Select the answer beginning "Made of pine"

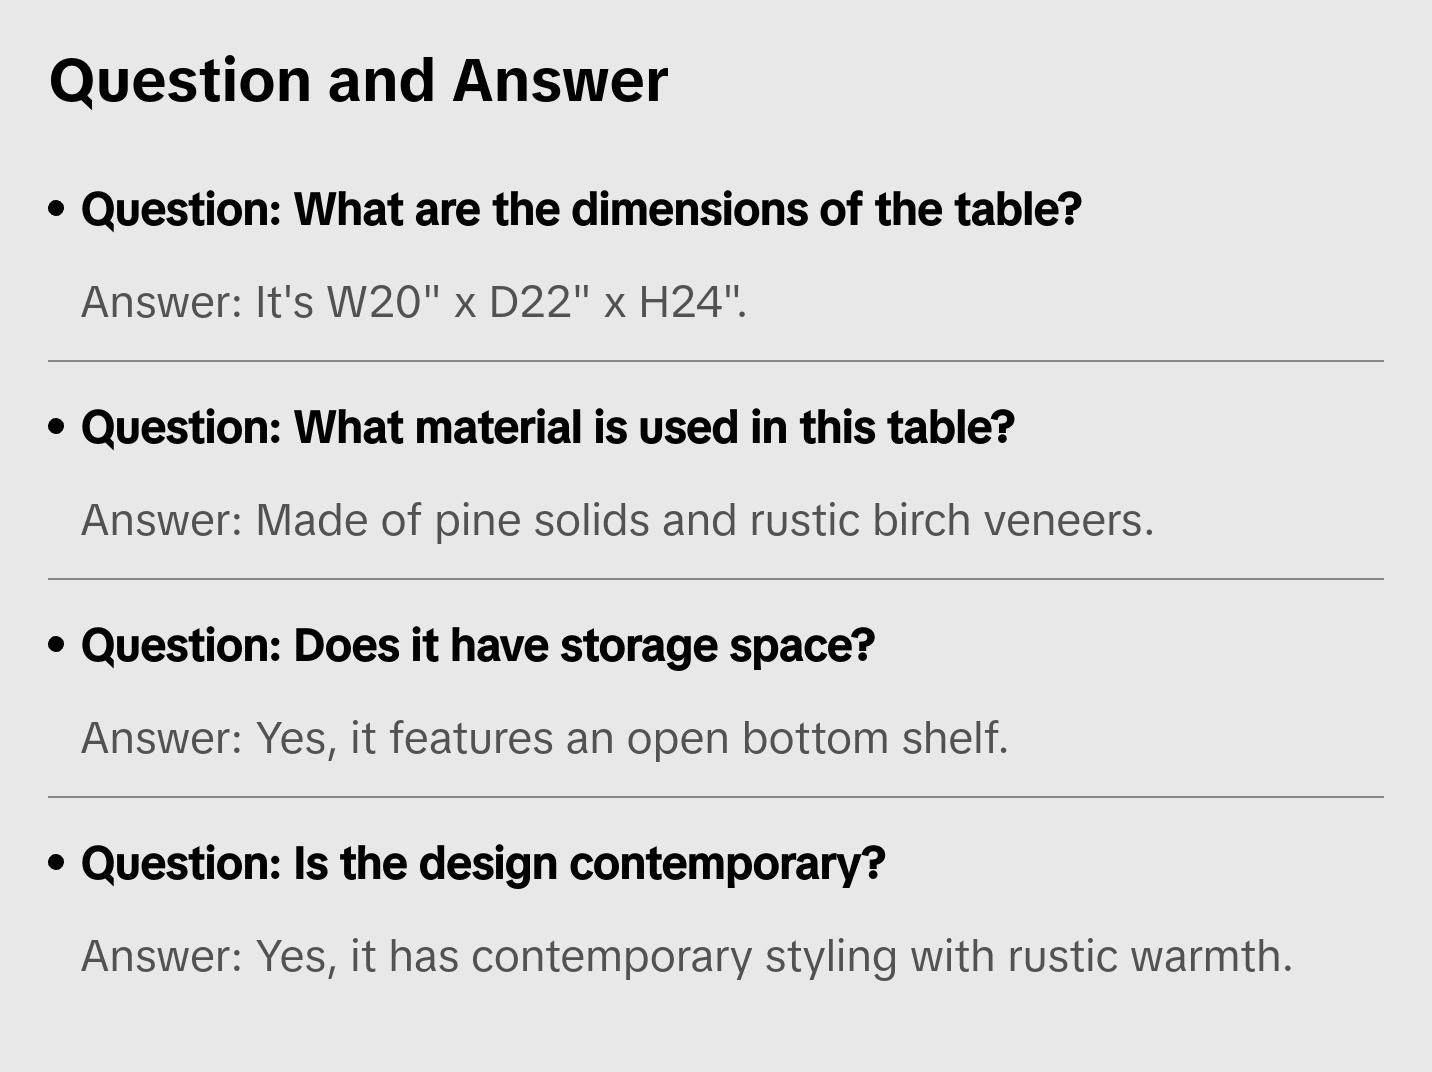coord(617,520)
